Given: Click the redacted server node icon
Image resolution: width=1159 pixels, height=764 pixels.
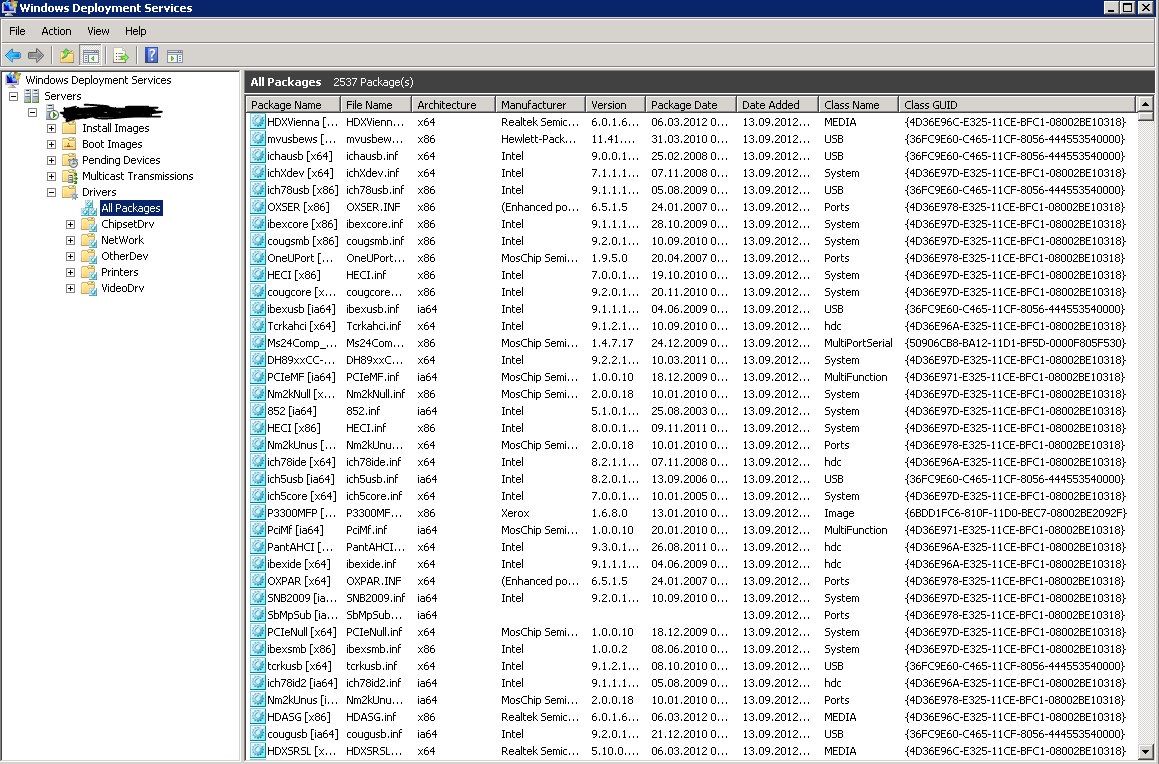Looking at the screenshot, I should pos(52,112).
